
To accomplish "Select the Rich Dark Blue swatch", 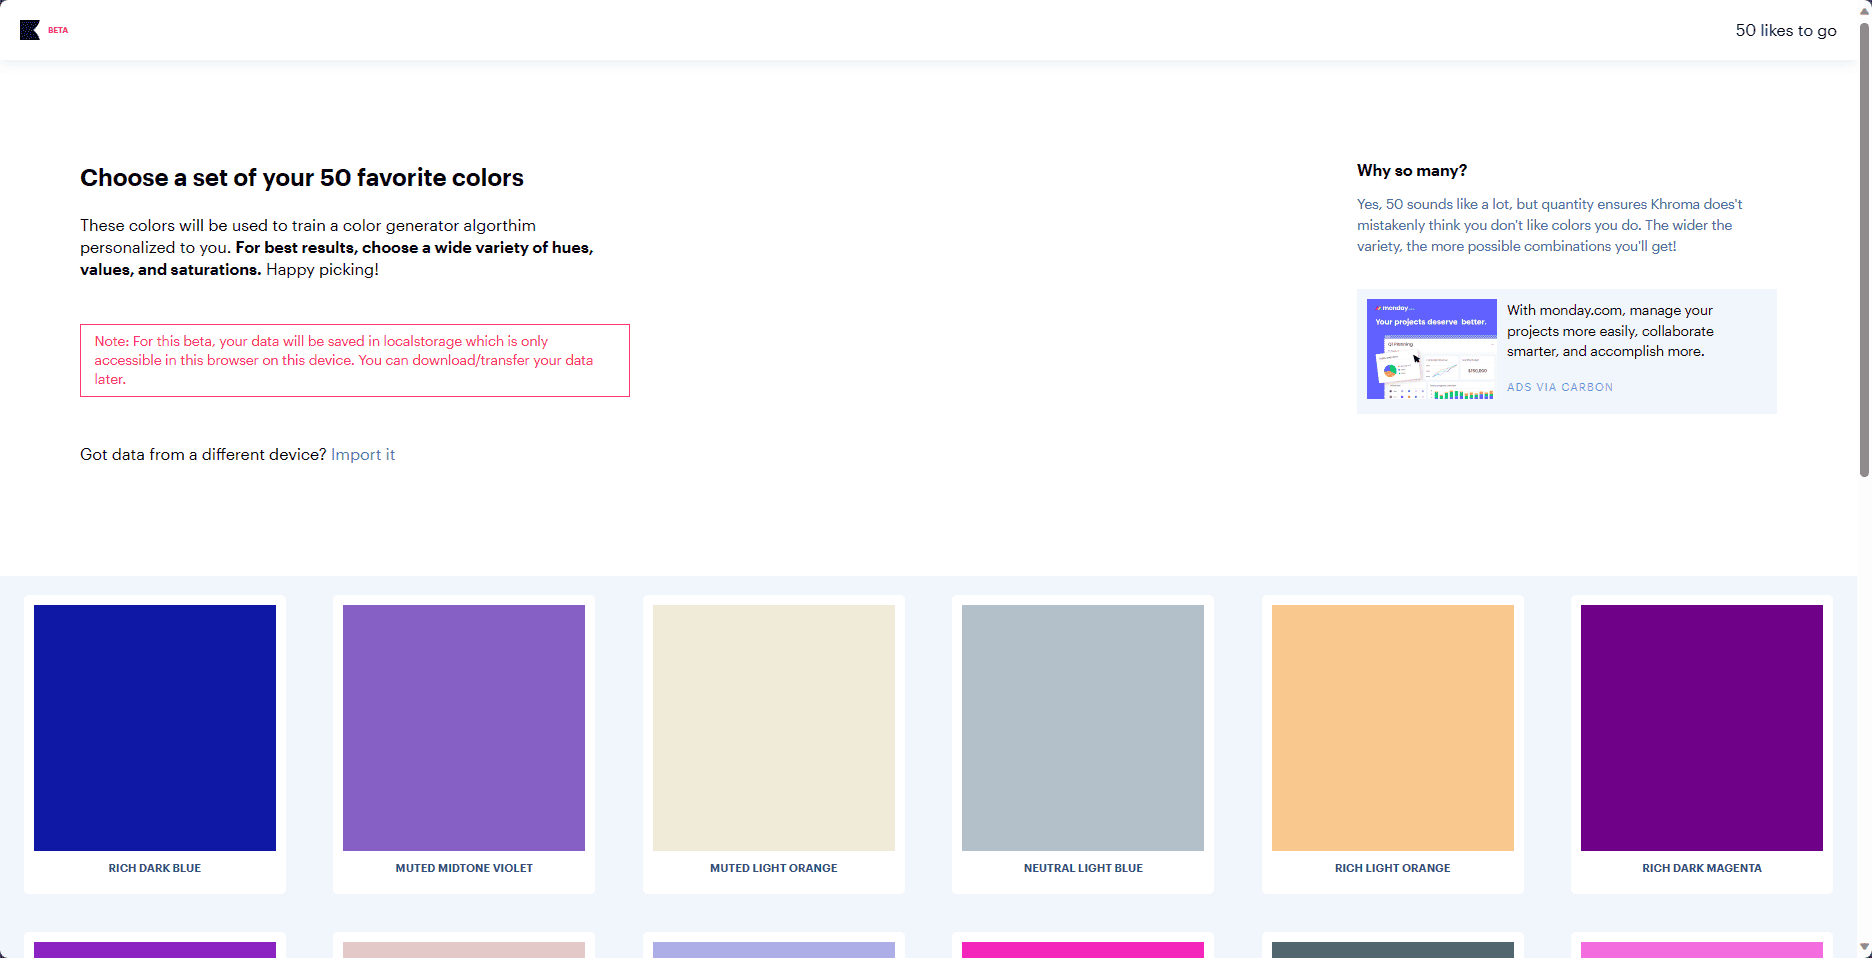I will 155,728.
